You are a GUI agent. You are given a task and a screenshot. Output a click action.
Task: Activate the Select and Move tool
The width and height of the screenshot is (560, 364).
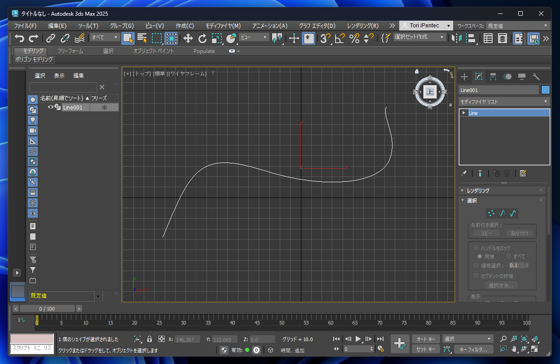(188, 38)
